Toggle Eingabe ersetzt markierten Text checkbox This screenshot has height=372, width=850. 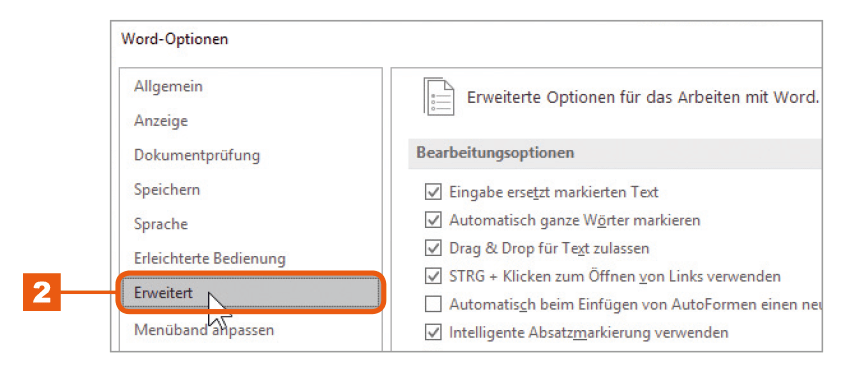433,192
